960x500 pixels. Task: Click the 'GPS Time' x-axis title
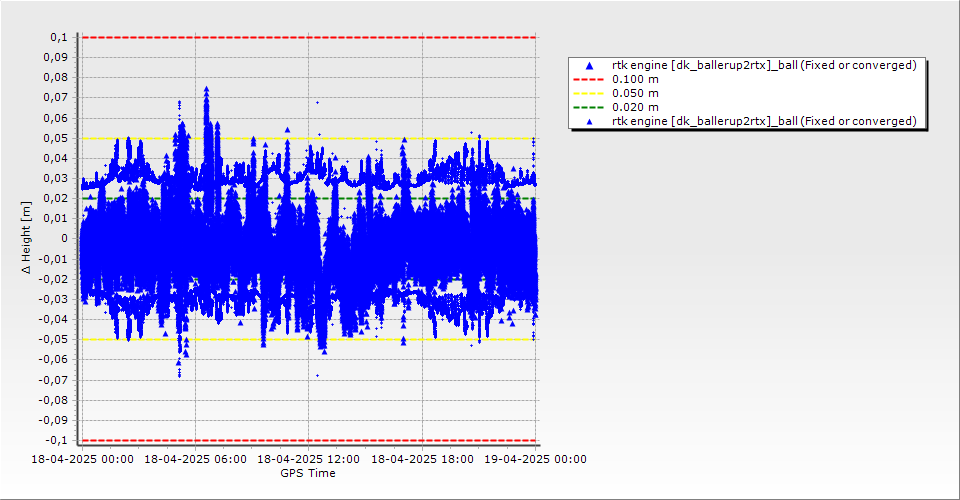[308, 473]
